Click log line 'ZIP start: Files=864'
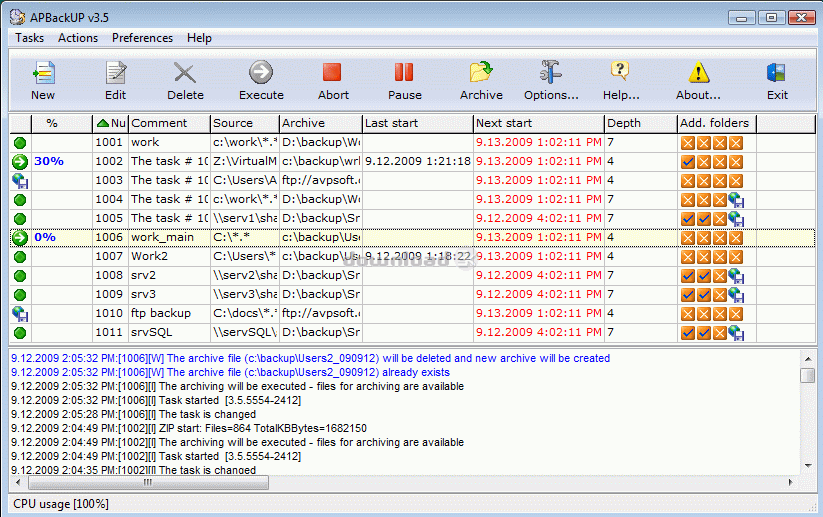Image resolution: width=823 pixels, height=517 pixels. click(189, 428)
